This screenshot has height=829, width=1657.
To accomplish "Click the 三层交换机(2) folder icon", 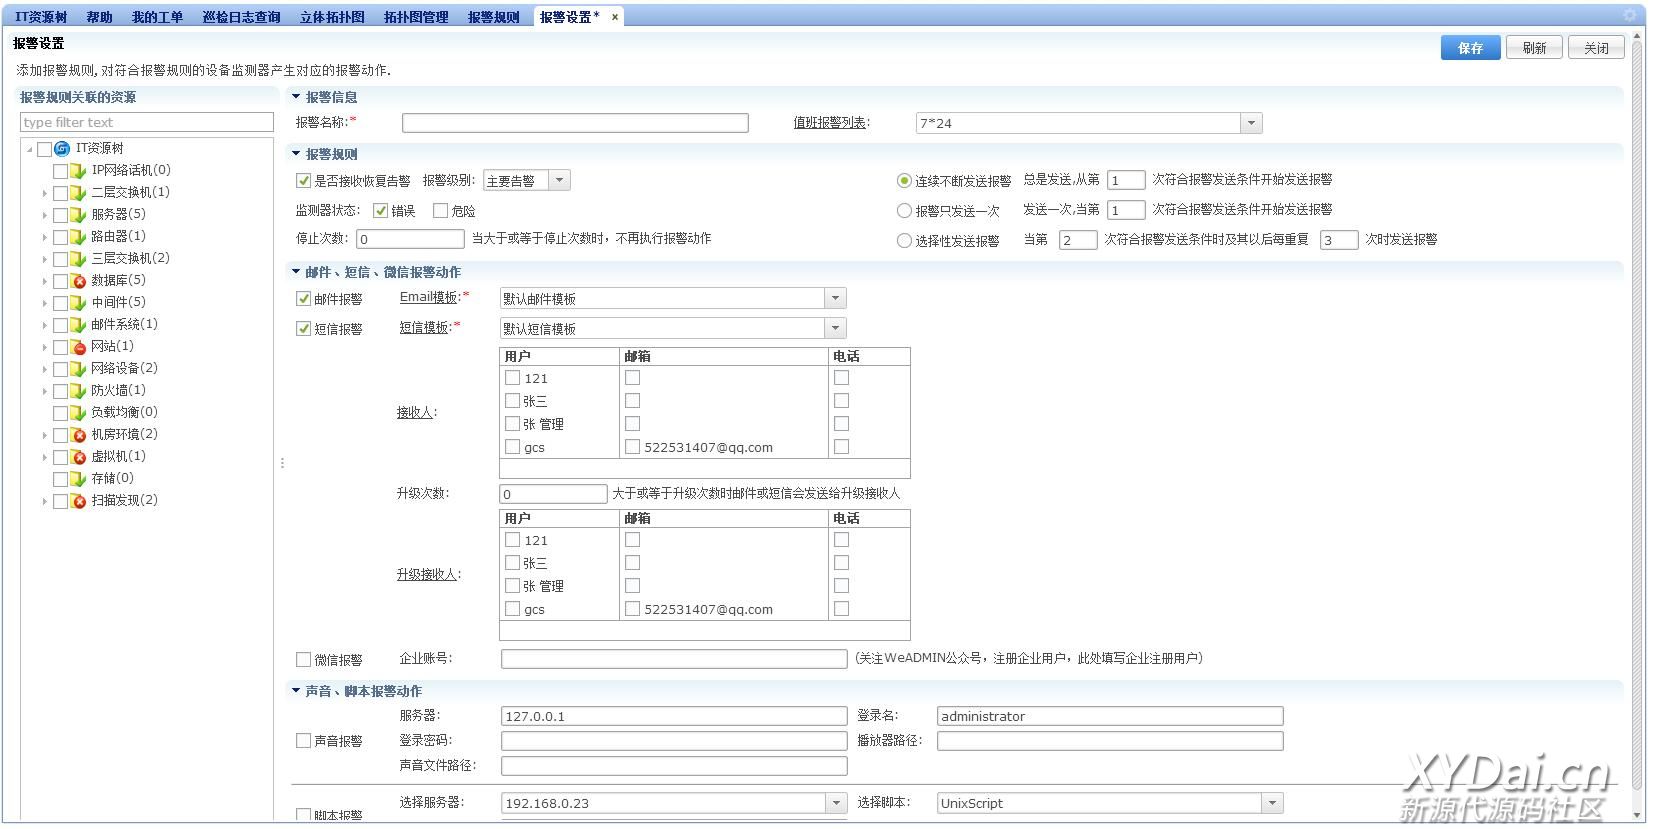I will tap(78, 258).
